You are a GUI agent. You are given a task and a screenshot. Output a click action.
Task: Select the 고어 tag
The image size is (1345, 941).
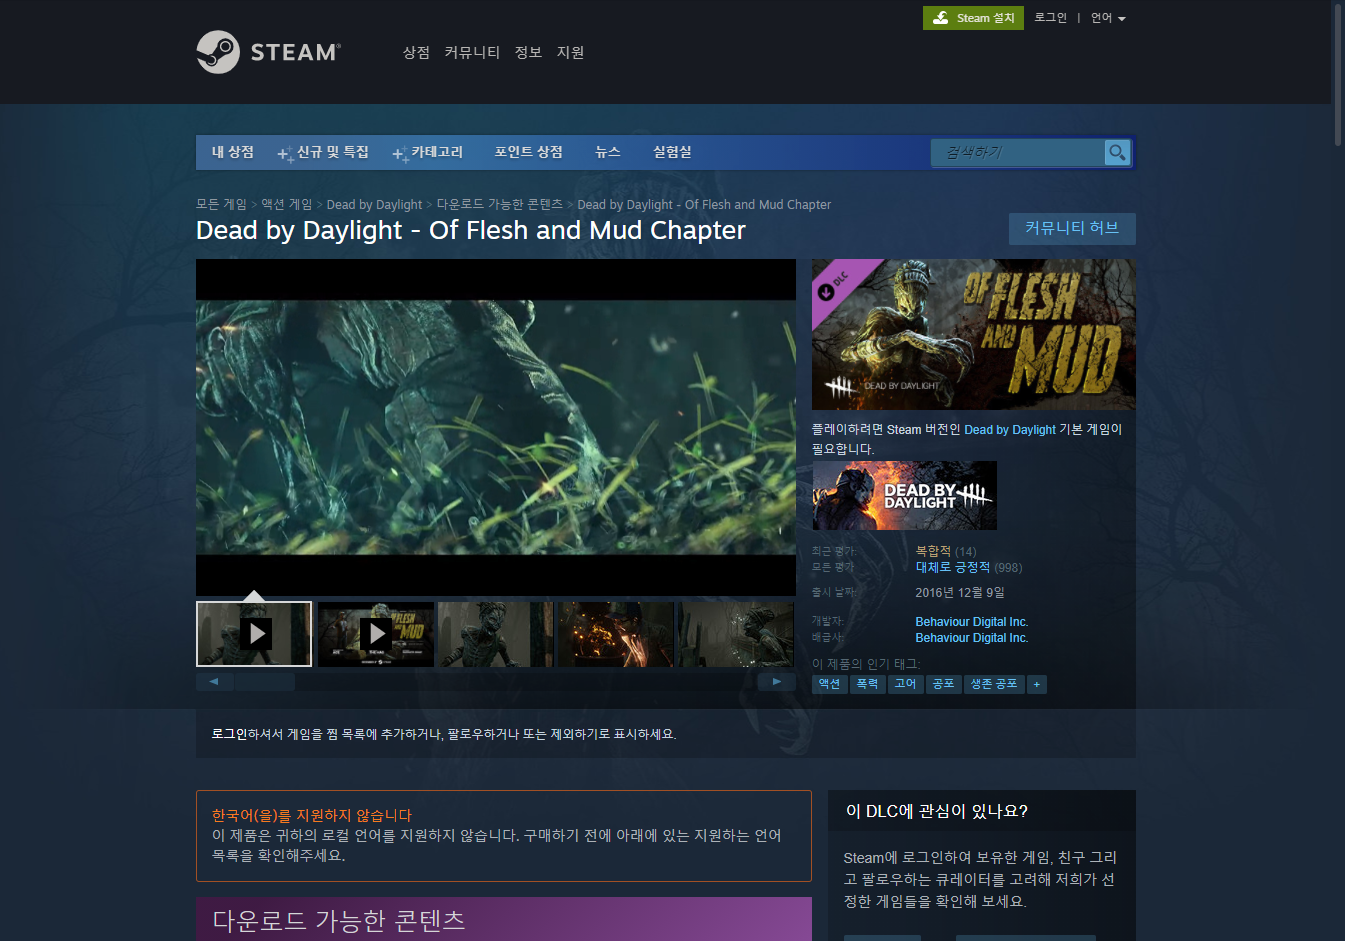pos(905,684)
